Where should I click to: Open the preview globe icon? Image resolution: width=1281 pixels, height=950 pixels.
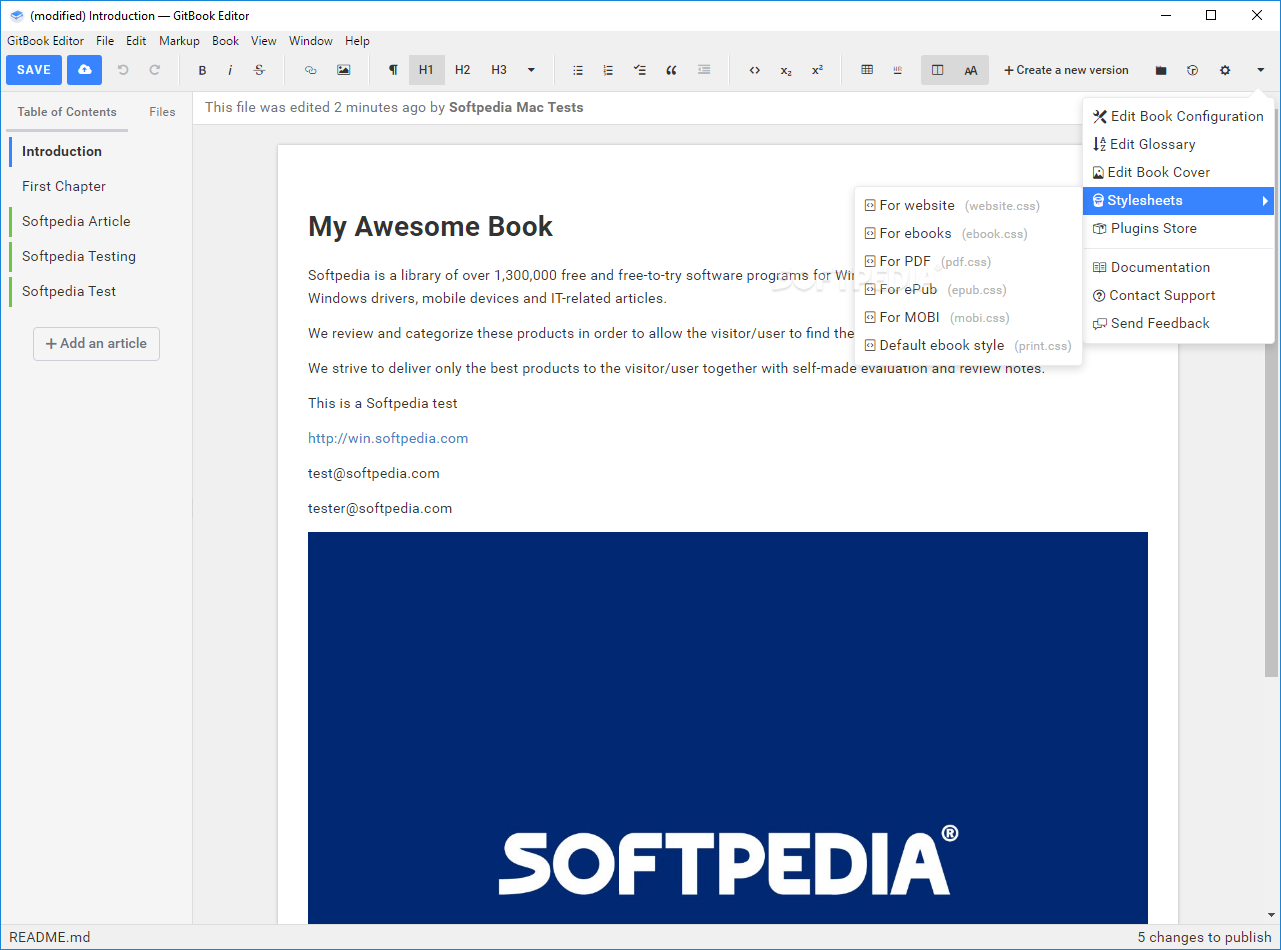pos(1192,70)
